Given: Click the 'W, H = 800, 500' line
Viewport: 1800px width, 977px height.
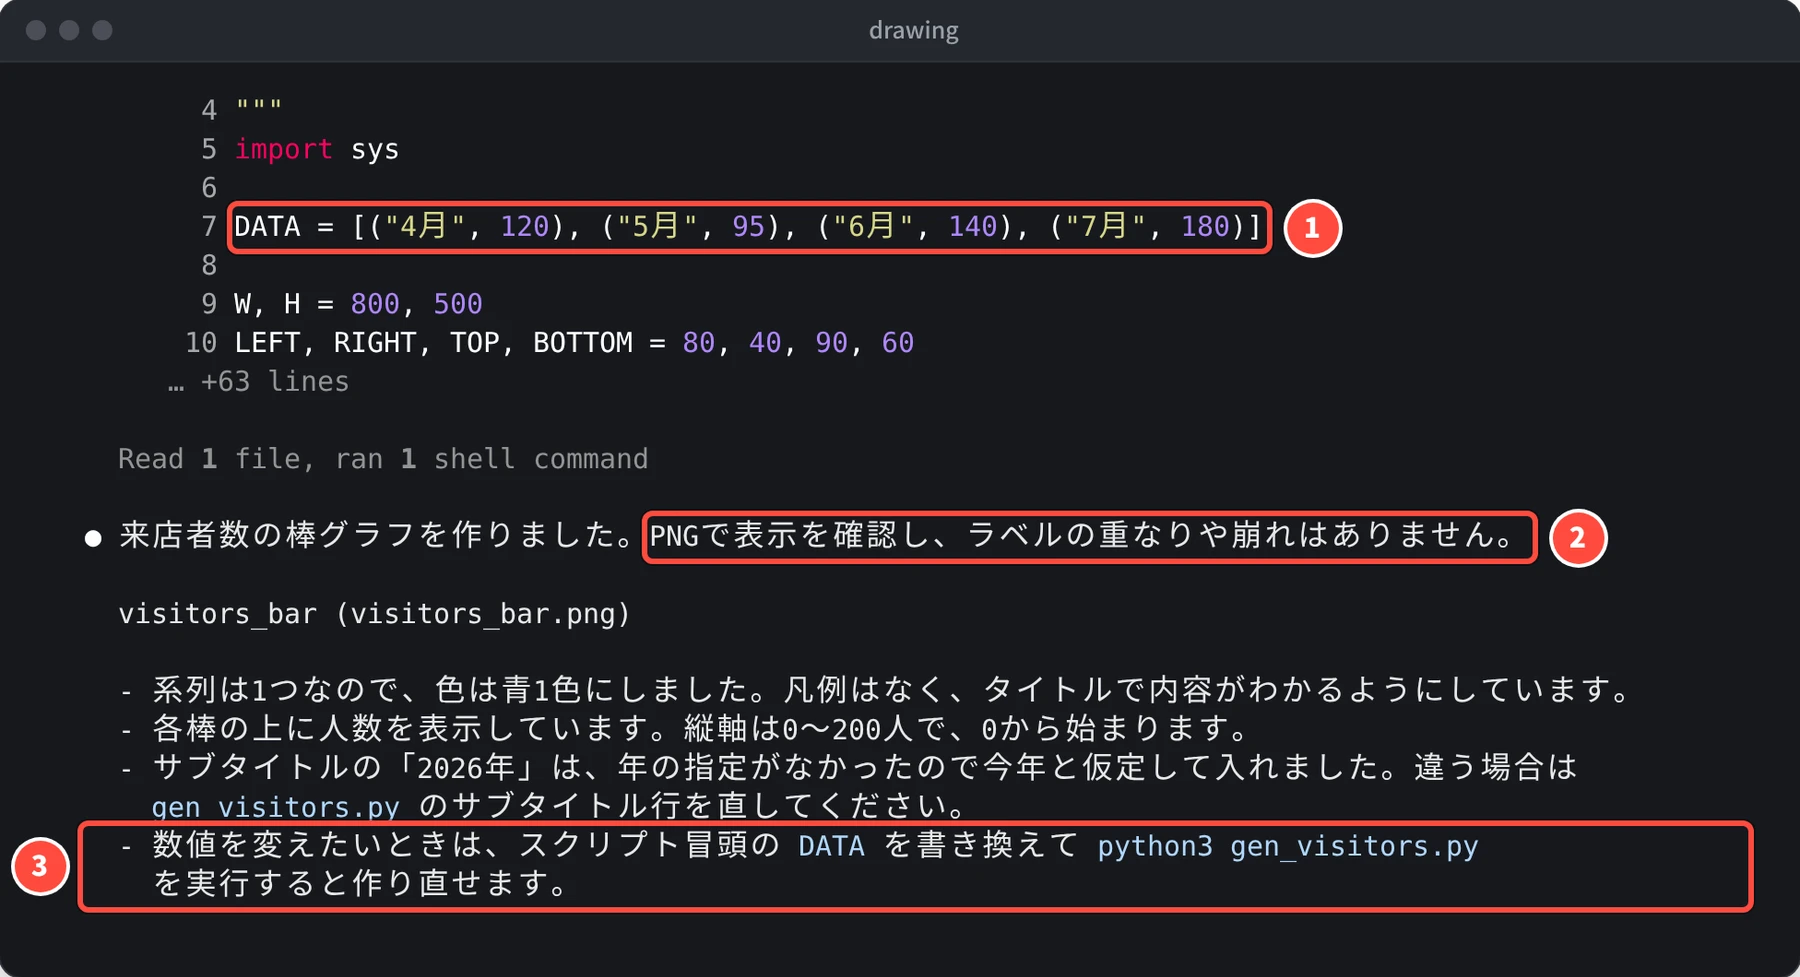Looking at the screenshot, I should point(358,304).
